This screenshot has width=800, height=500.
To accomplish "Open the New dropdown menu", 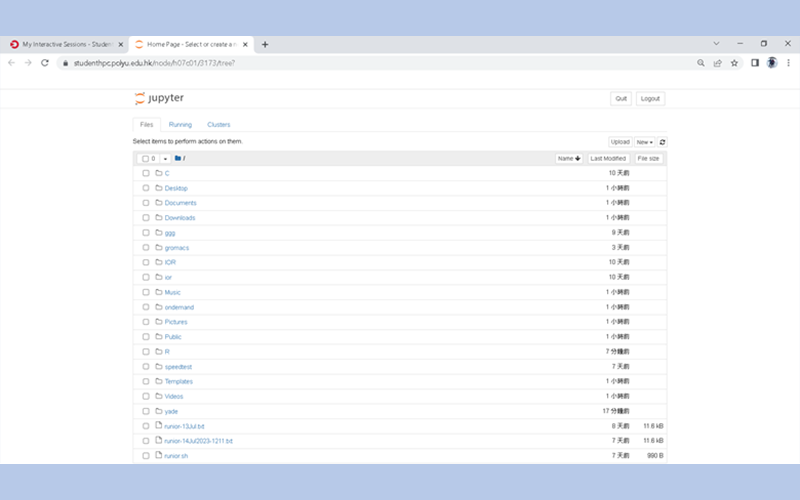I will (x=645, y=142).
